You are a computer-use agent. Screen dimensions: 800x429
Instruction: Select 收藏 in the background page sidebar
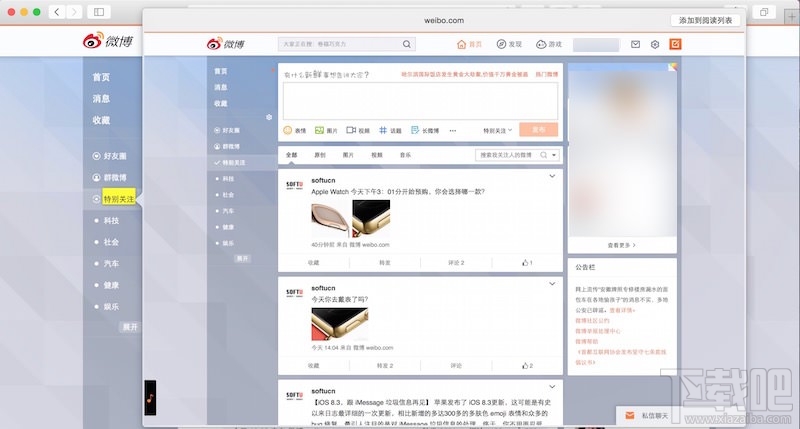(x=101, y=120)
